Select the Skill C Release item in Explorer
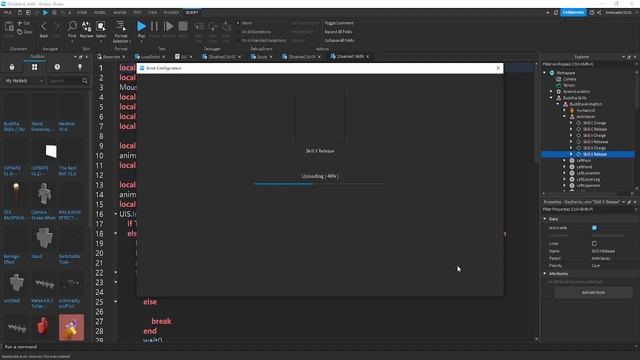Image resolution: width=640 pixels, height=360 pixels. pyautogui.click(x=595, y=129)
